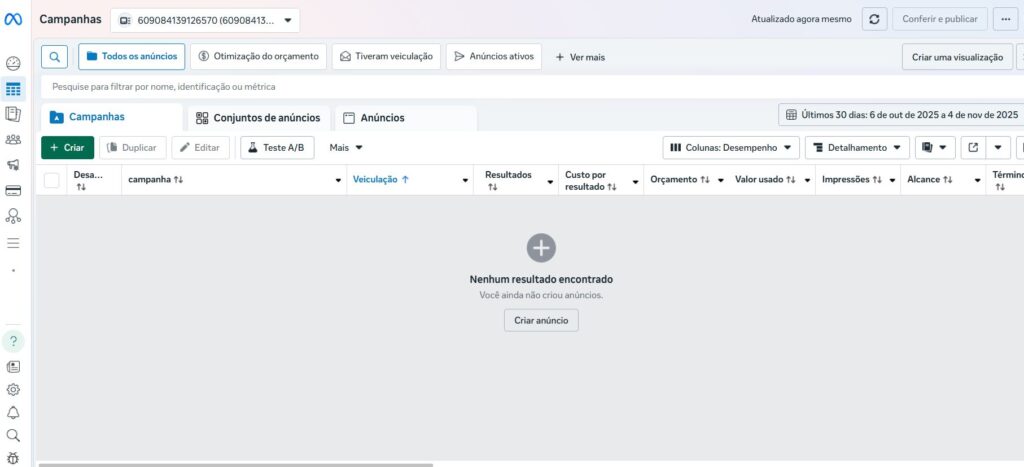Open Billing card icon in sidebar
Image resolution: width=1024 pixels, height=467 pixels.
13,190
